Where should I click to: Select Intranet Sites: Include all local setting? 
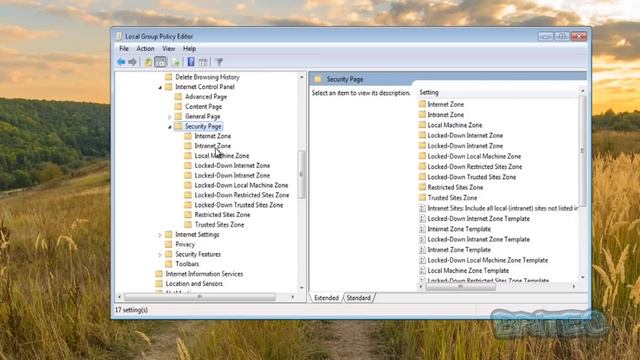502,208
